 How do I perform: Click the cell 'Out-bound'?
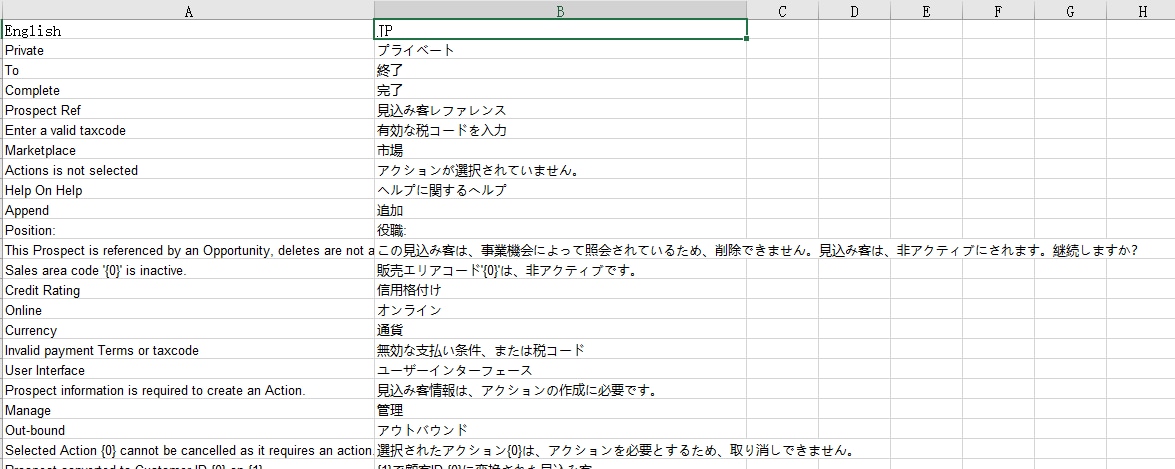tap(188, 430)
